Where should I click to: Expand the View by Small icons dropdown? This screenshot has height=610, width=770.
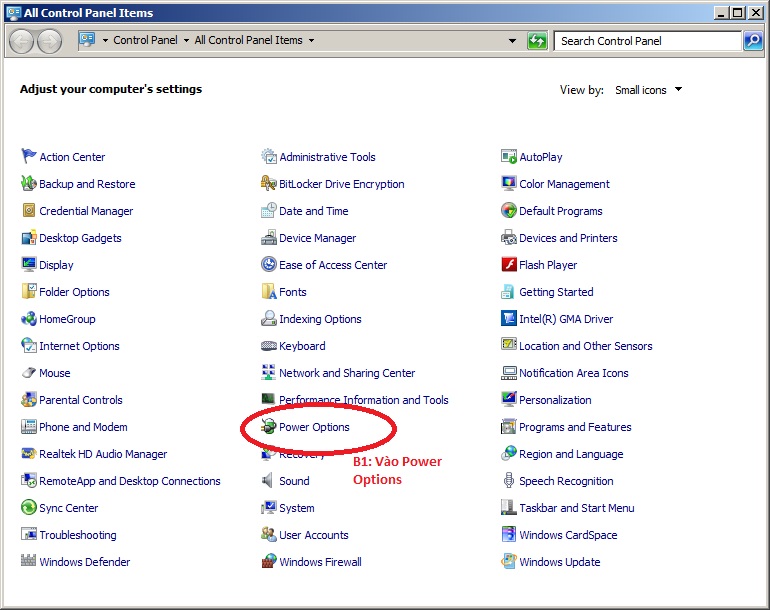[x=648, y=90]
